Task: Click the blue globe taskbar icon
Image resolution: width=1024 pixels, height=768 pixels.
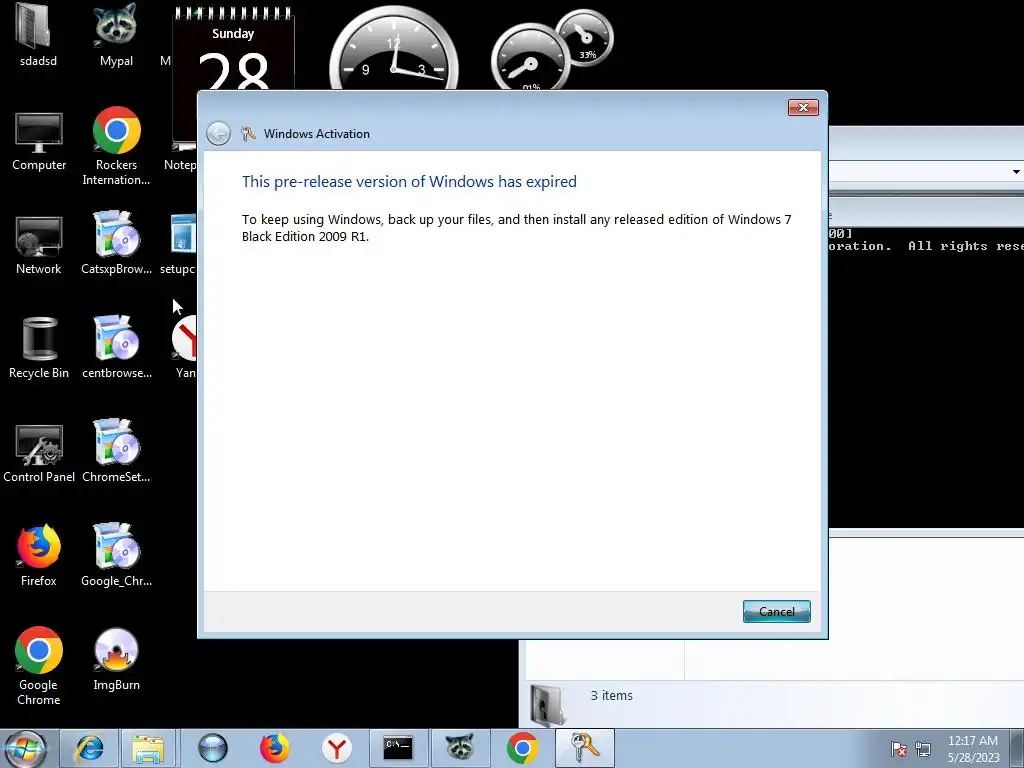Action: (x=212, y=748)
